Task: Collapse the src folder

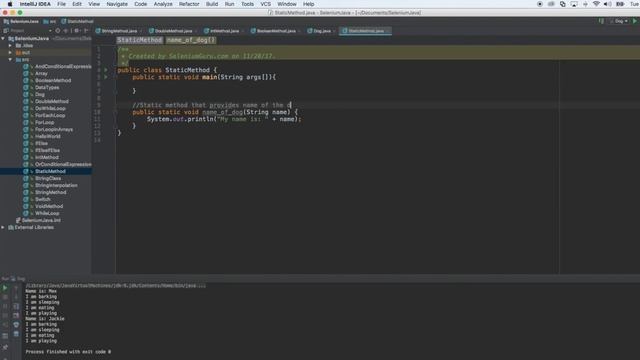Action: tap(10, 60)
